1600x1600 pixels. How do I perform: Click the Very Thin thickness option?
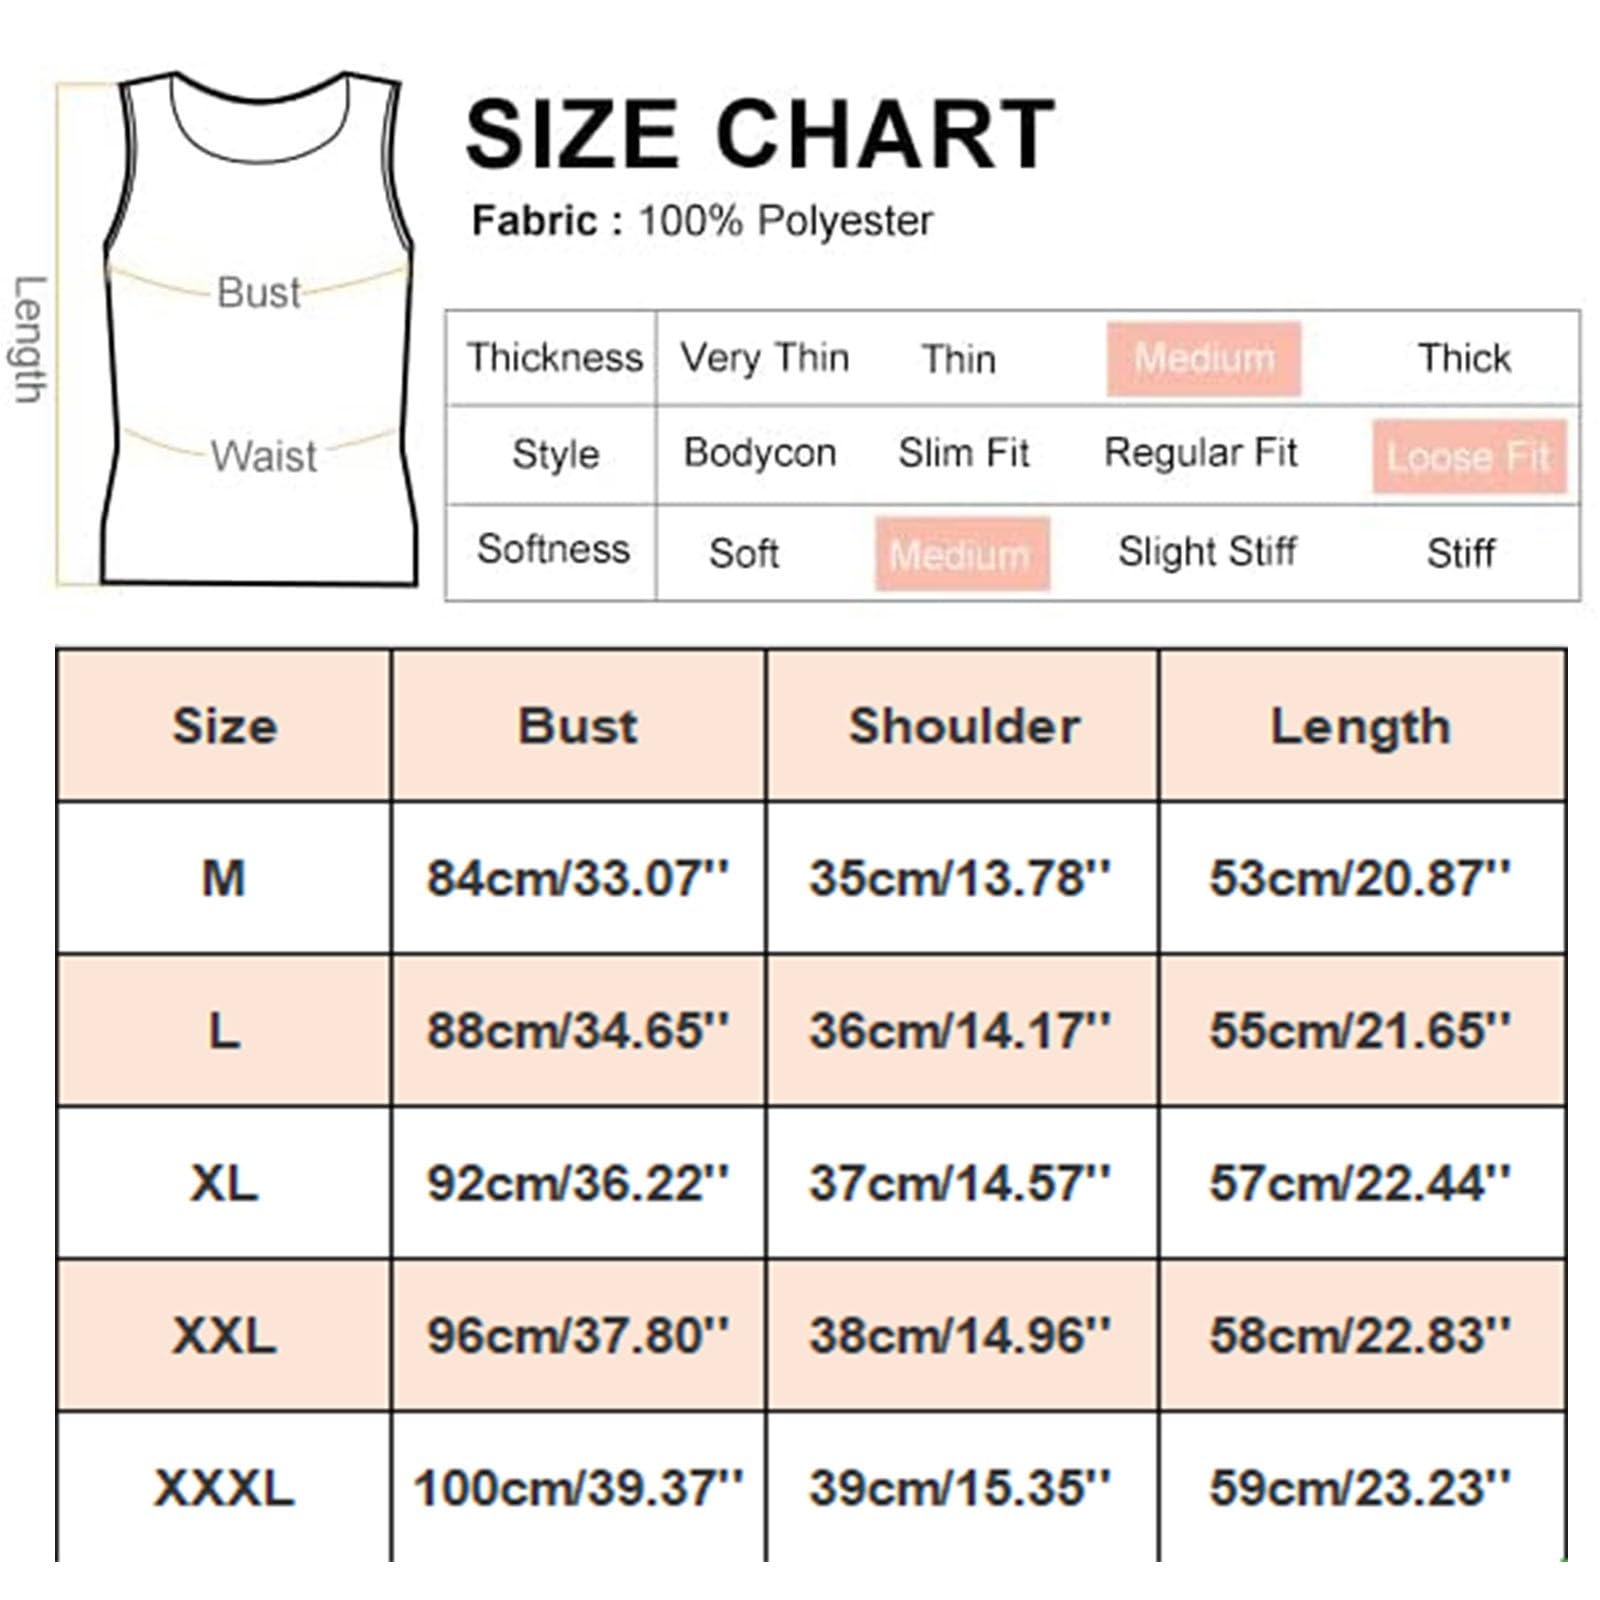pos(765,358)
